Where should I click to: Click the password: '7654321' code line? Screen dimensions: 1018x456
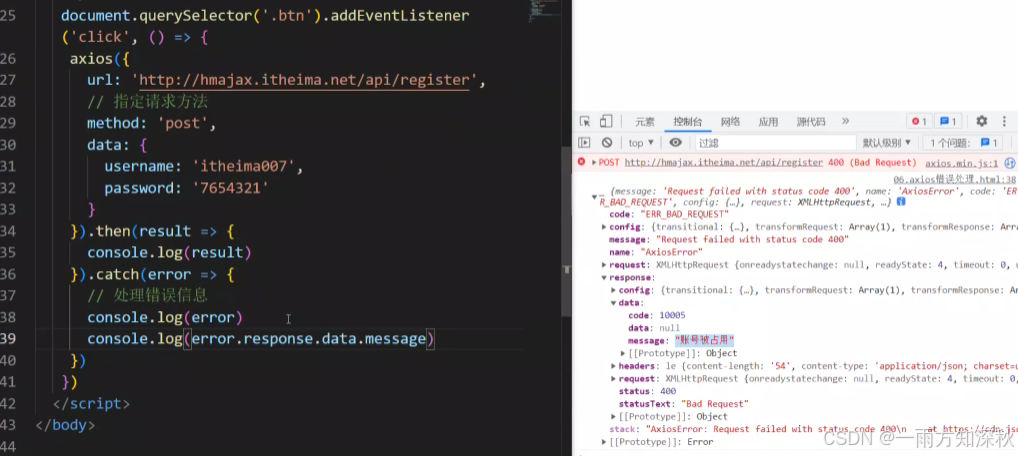[x=186, y=188]
